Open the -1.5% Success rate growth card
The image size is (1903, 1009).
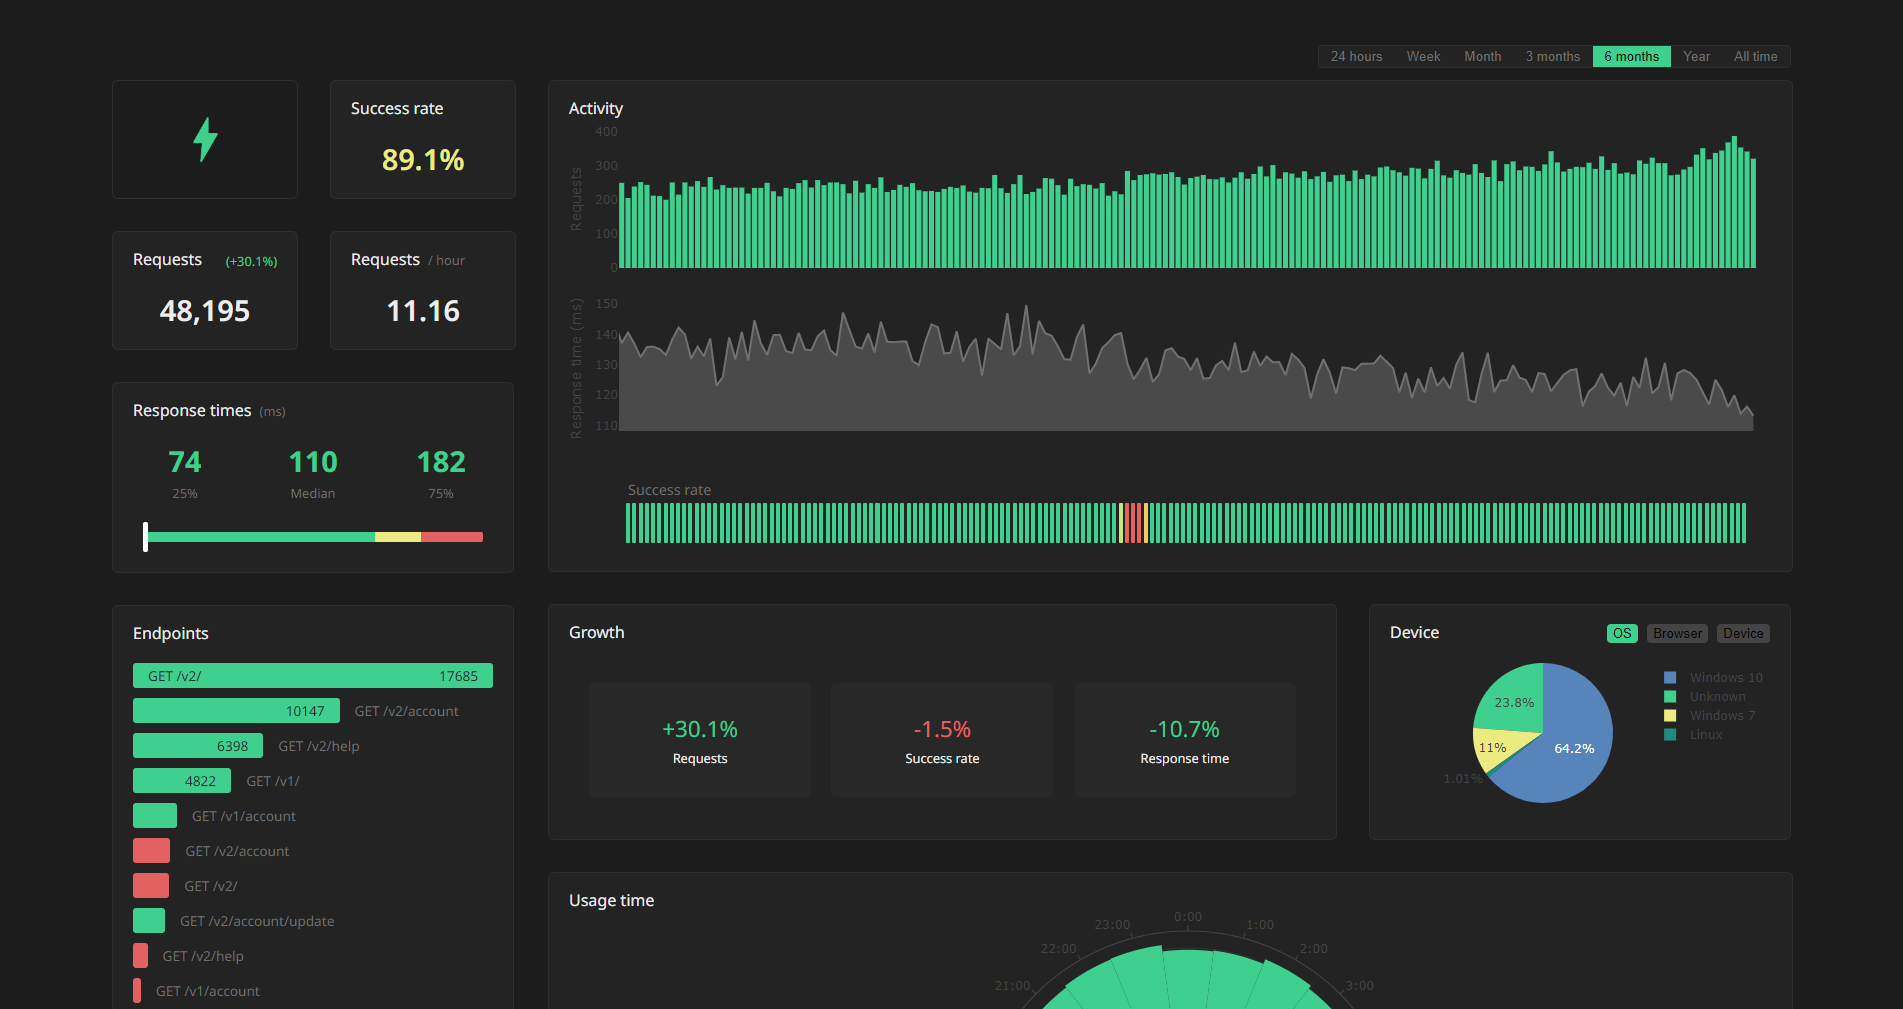click(942, 740)
